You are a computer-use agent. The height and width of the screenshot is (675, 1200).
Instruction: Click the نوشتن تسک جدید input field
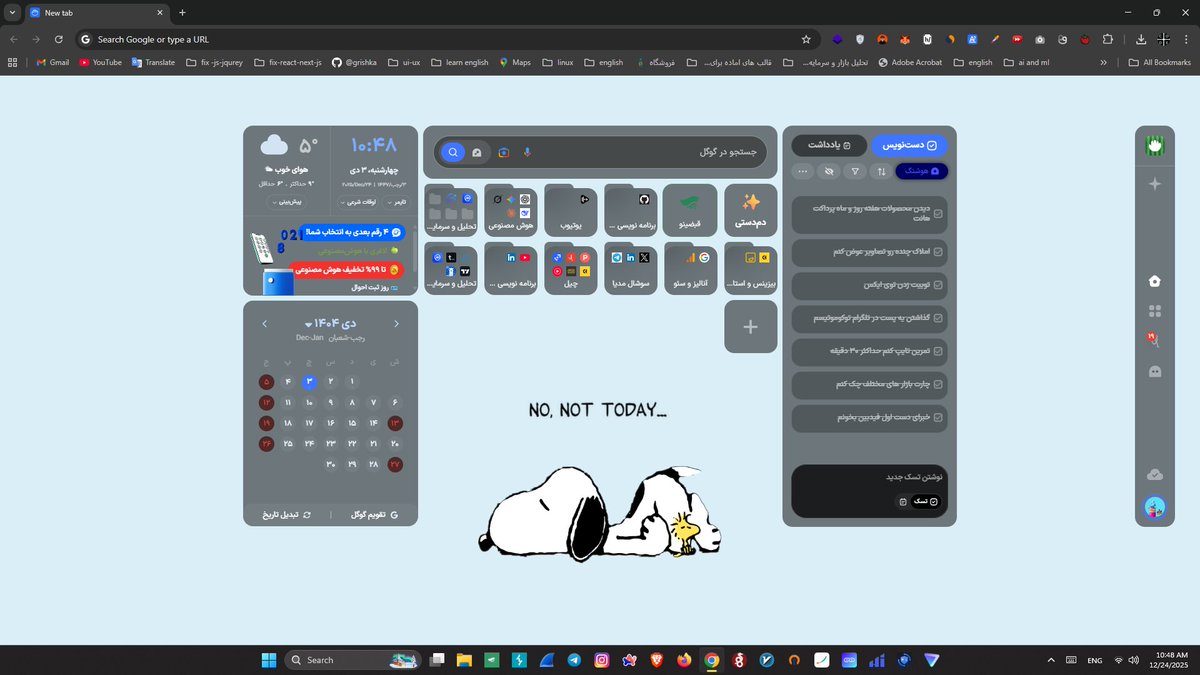(869, 478)
